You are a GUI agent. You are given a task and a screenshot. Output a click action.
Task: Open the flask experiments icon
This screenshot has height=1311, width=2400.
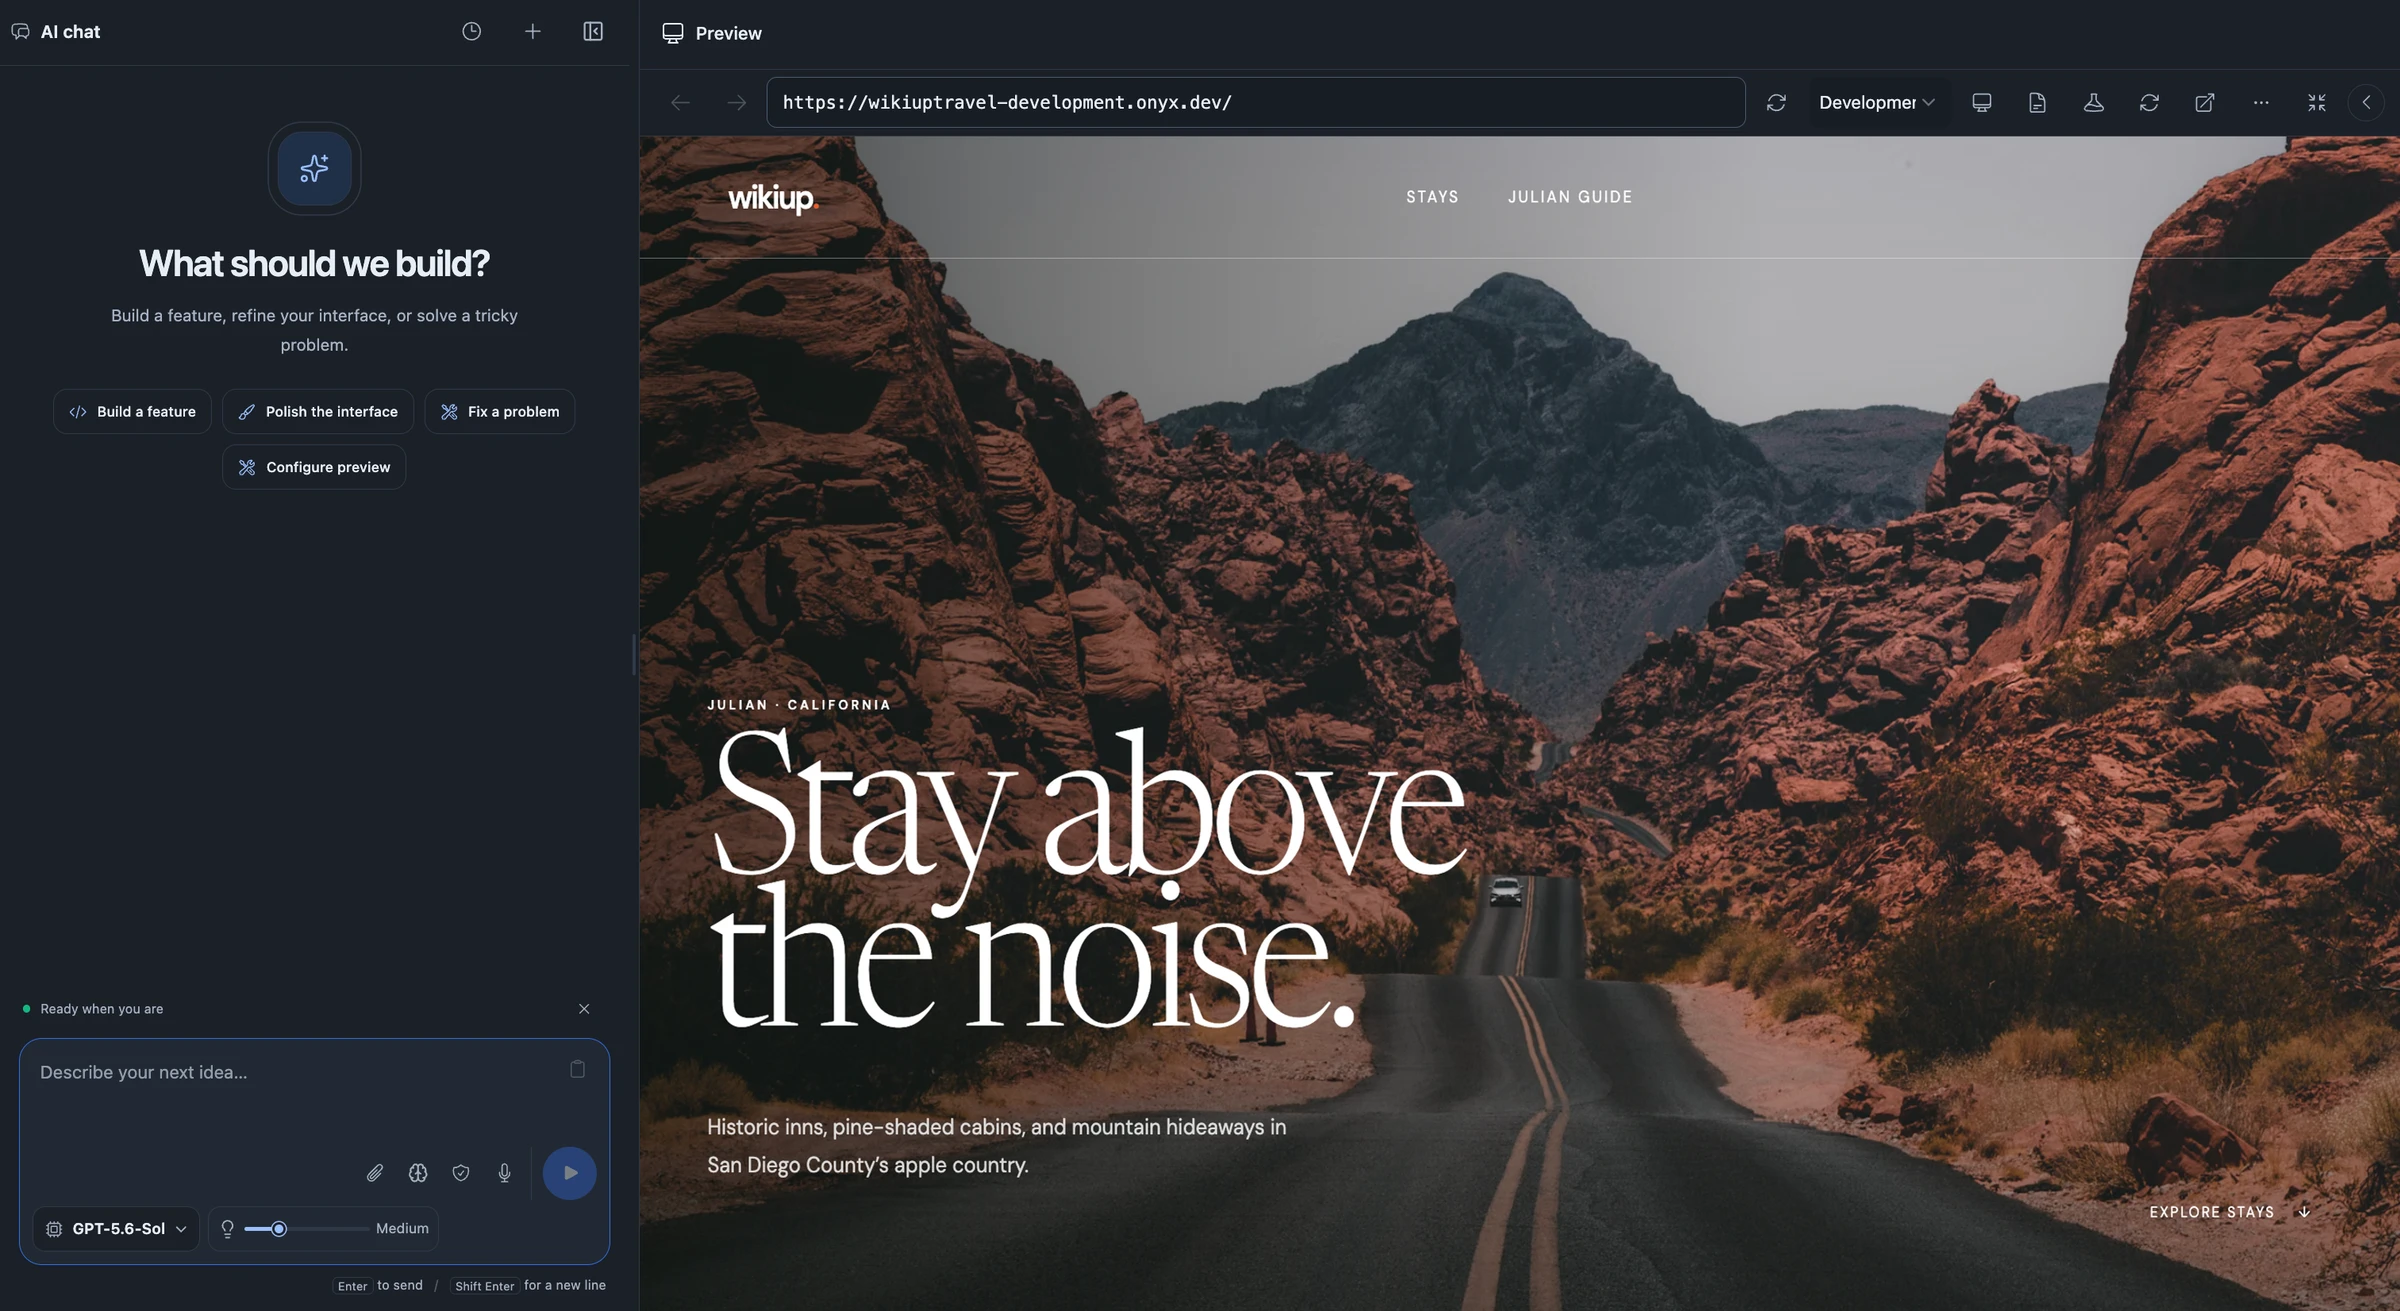pyautogui.click(x=2093, y=102)
